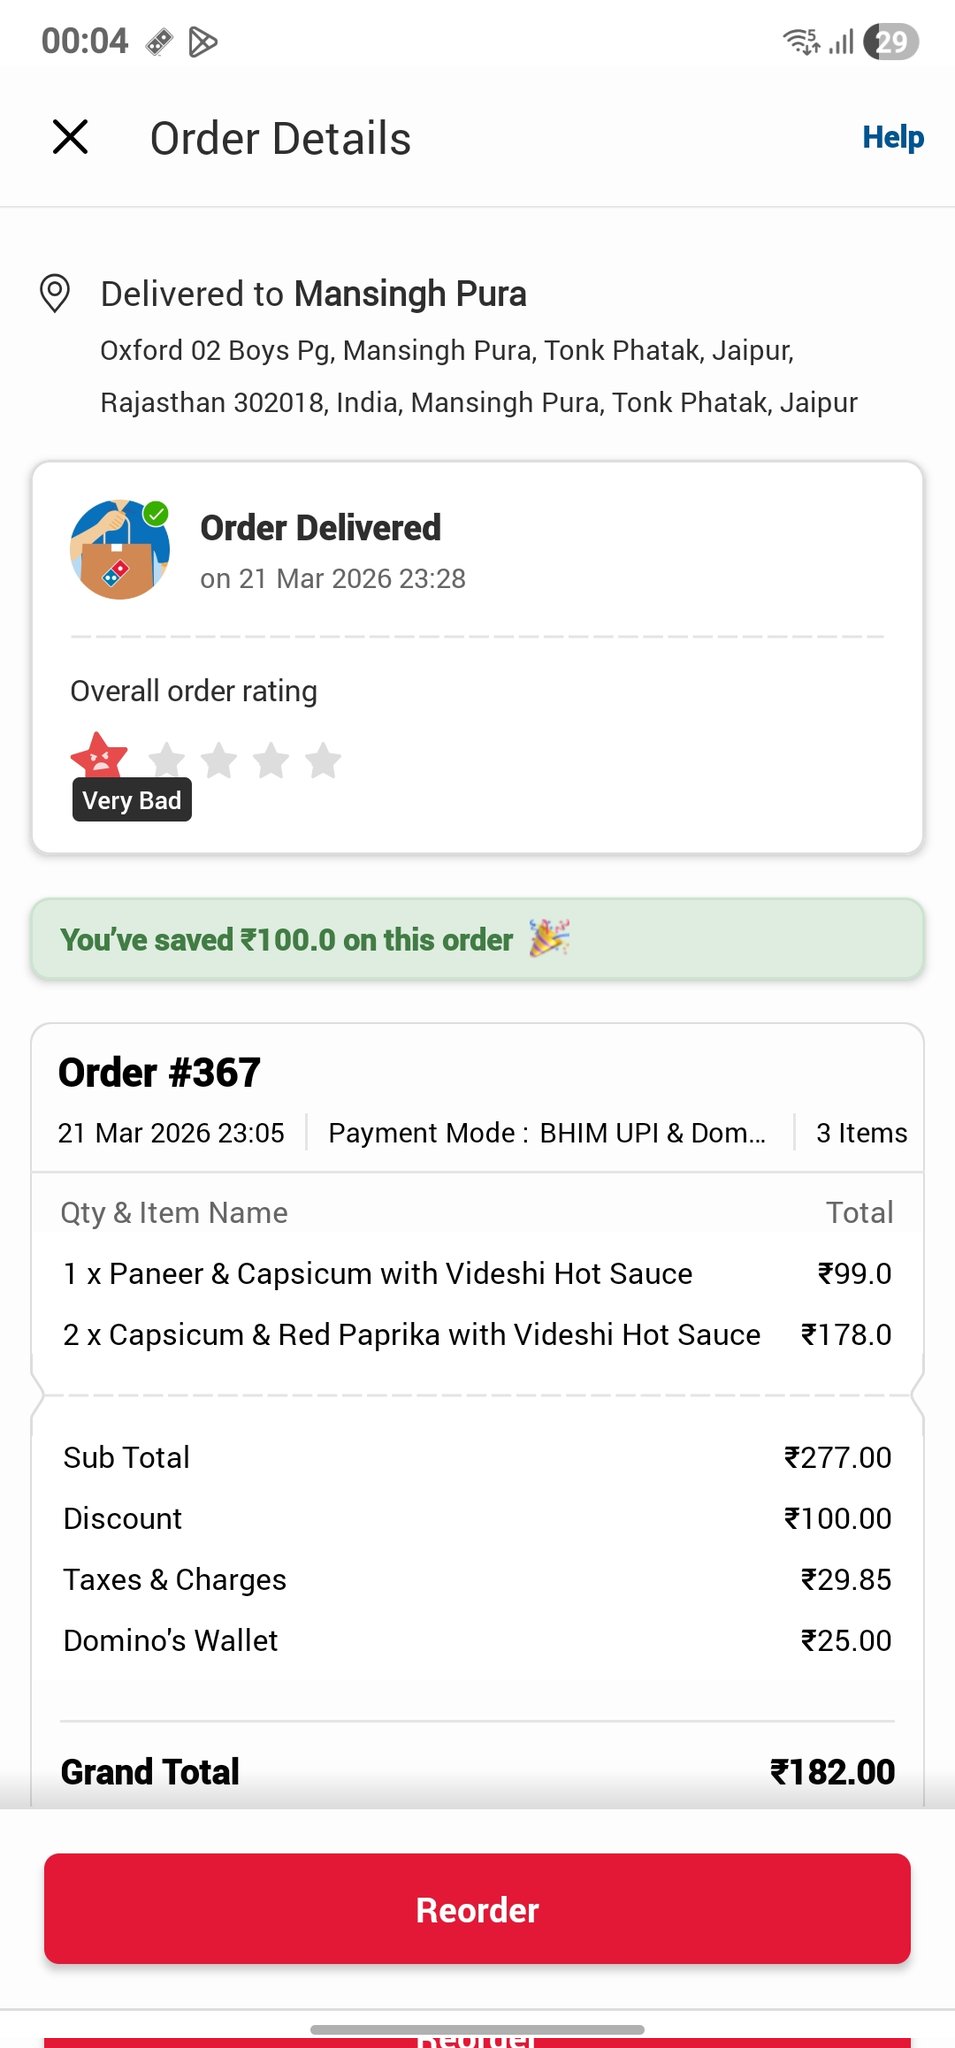Tap the Domino's delivery bag icon
The height and width of the screenshot is (2048, 955).
tap(119, 549)
